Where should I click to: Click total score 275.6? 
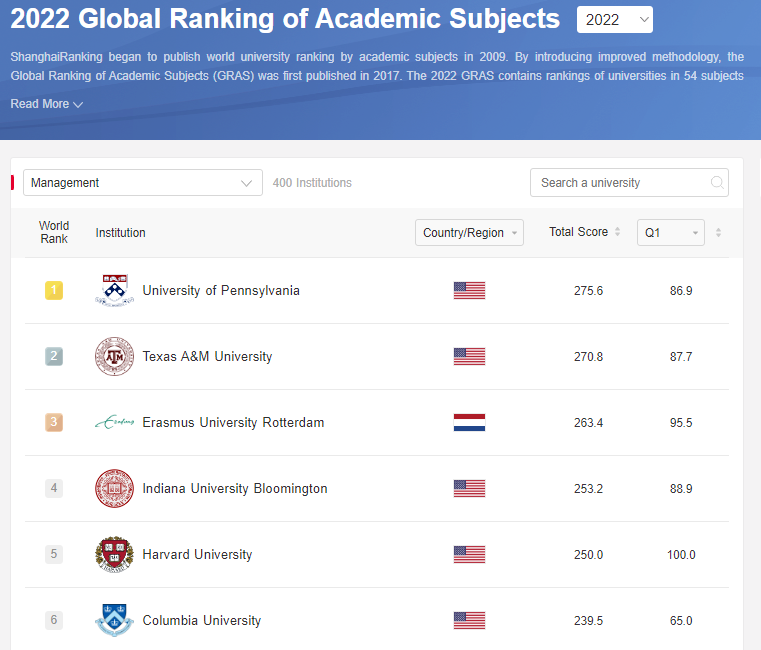(588, 291)
